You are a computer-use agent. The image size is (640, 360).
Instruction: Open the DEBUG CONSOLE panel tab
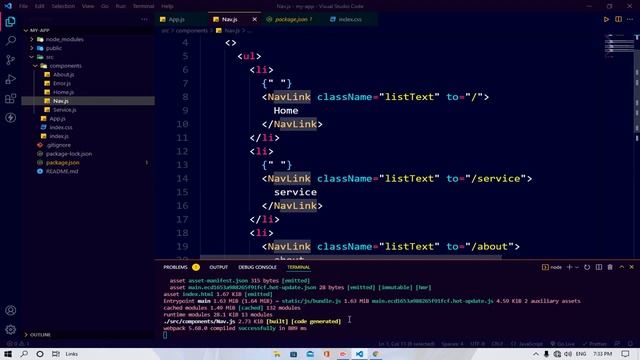257,267
